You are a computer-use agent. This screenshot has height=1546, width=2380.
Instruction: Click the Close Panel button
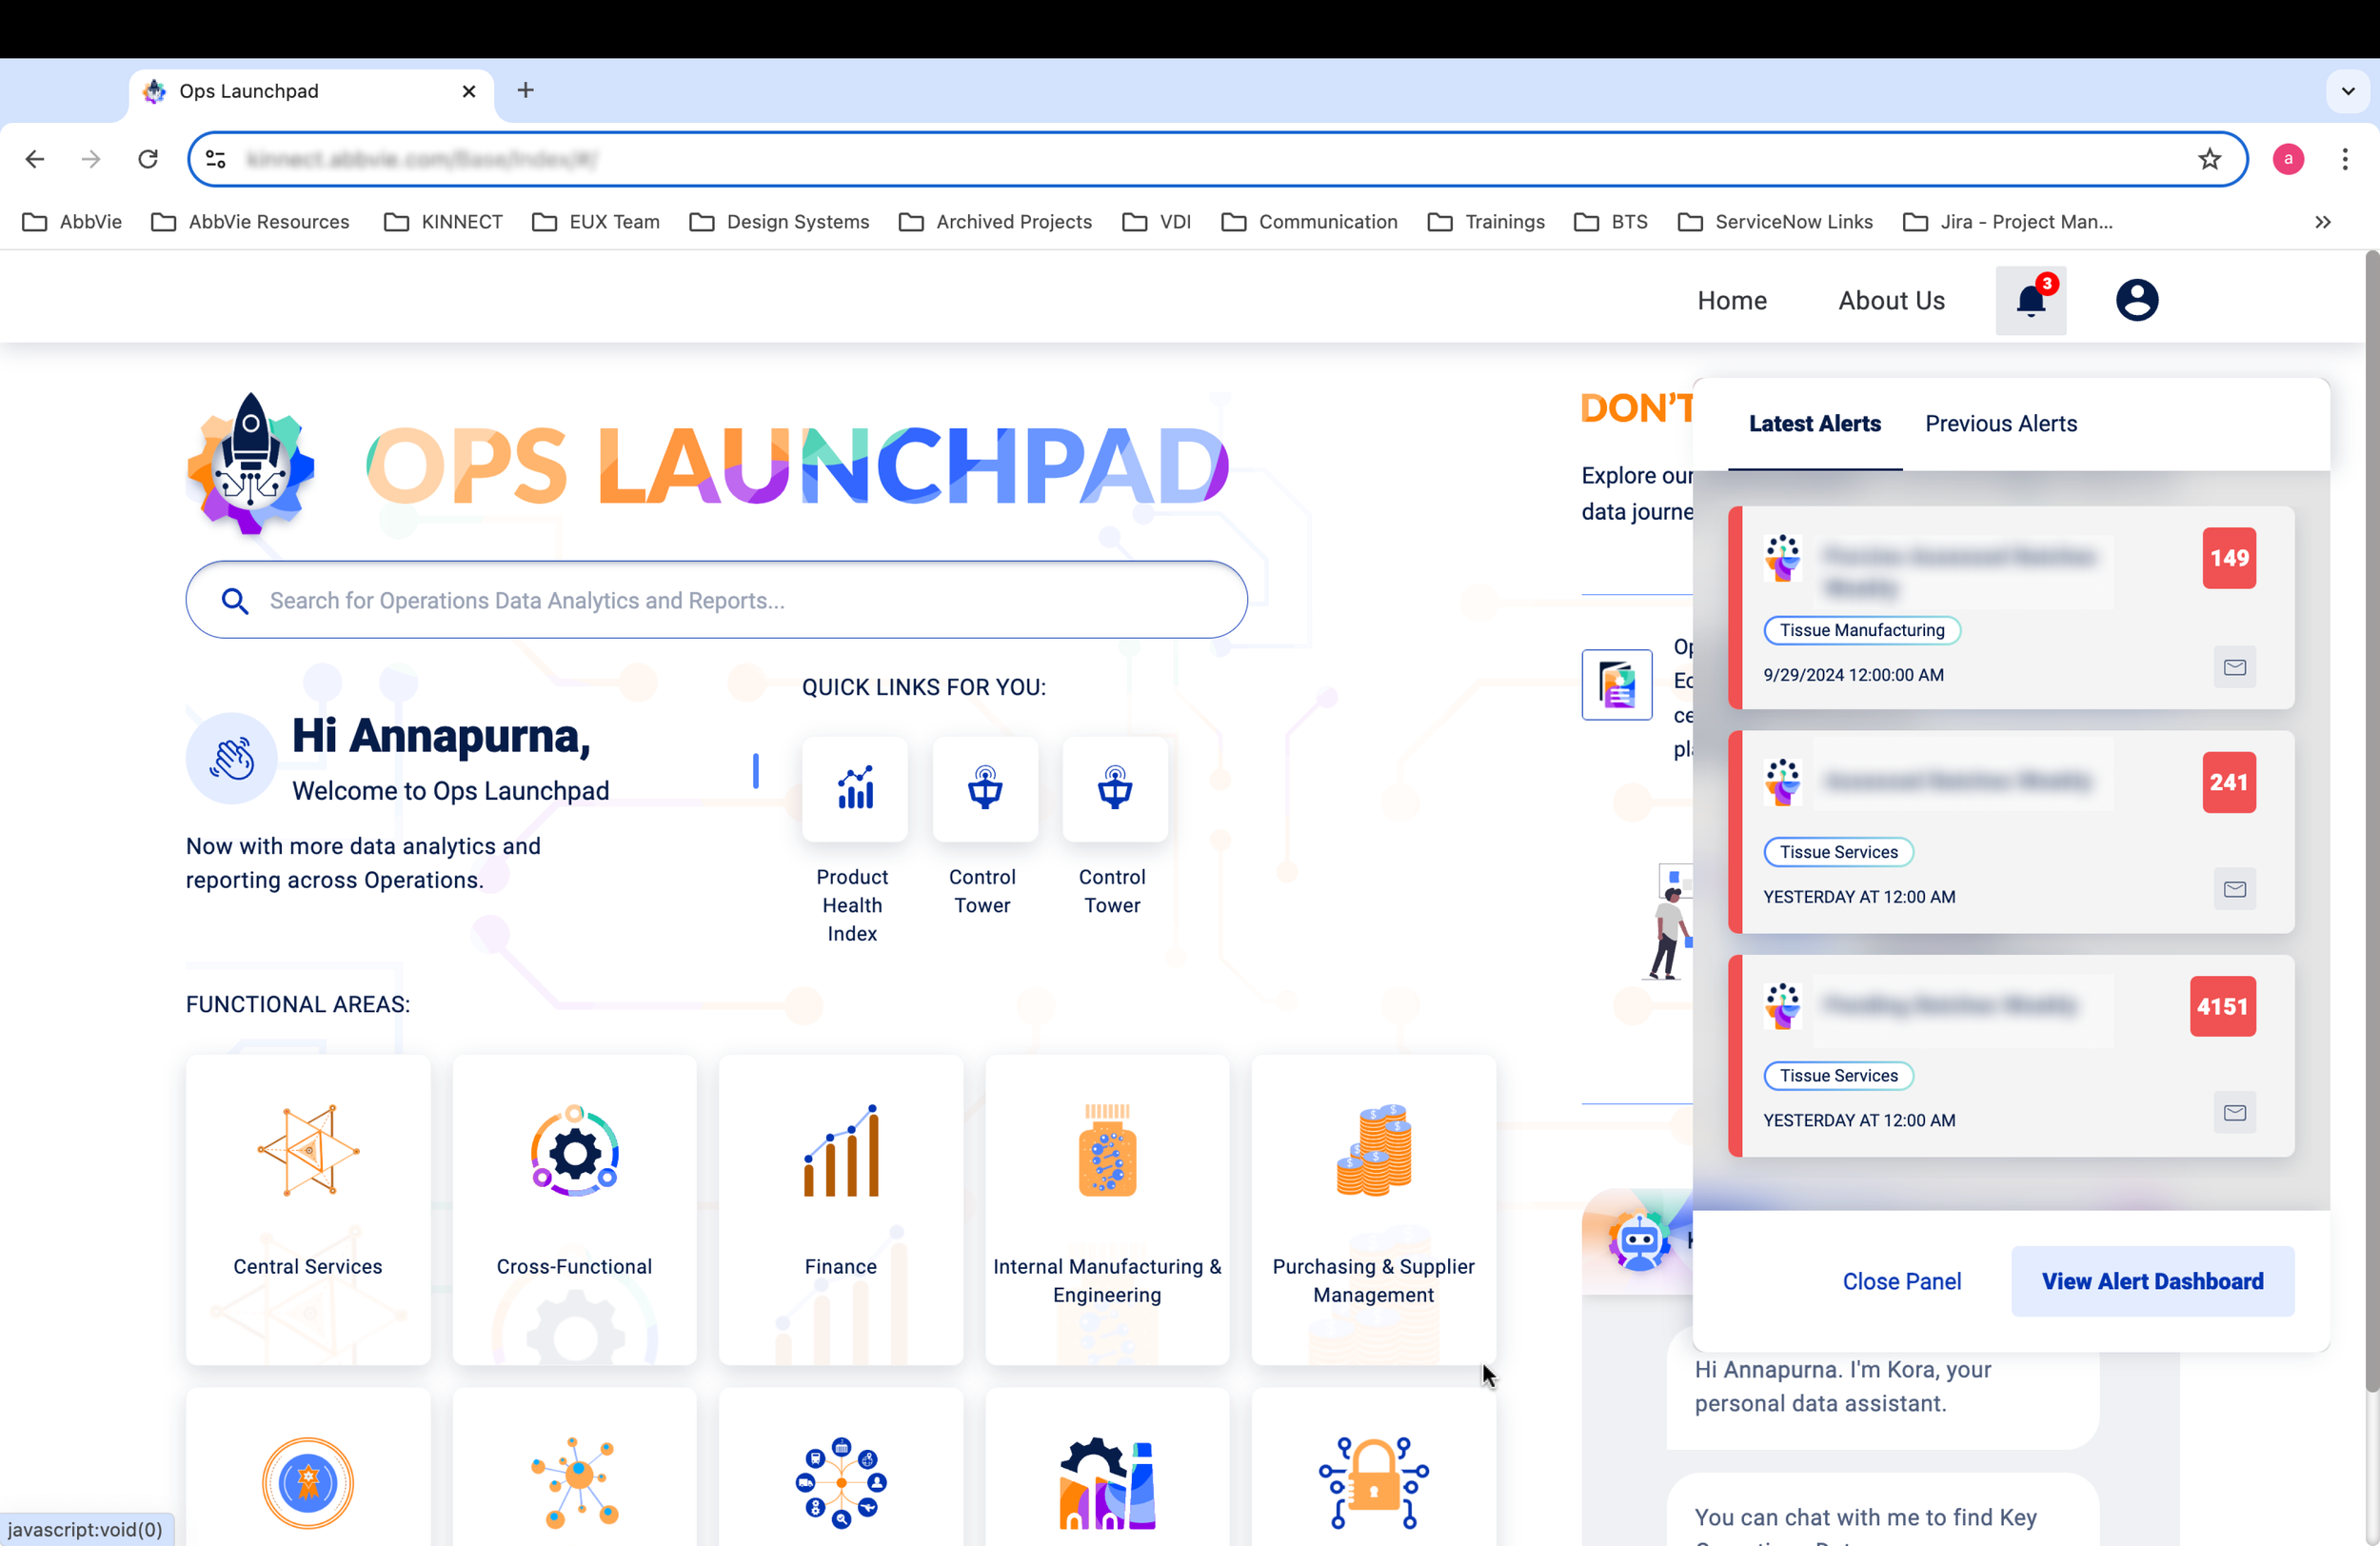(1901, 1281)
